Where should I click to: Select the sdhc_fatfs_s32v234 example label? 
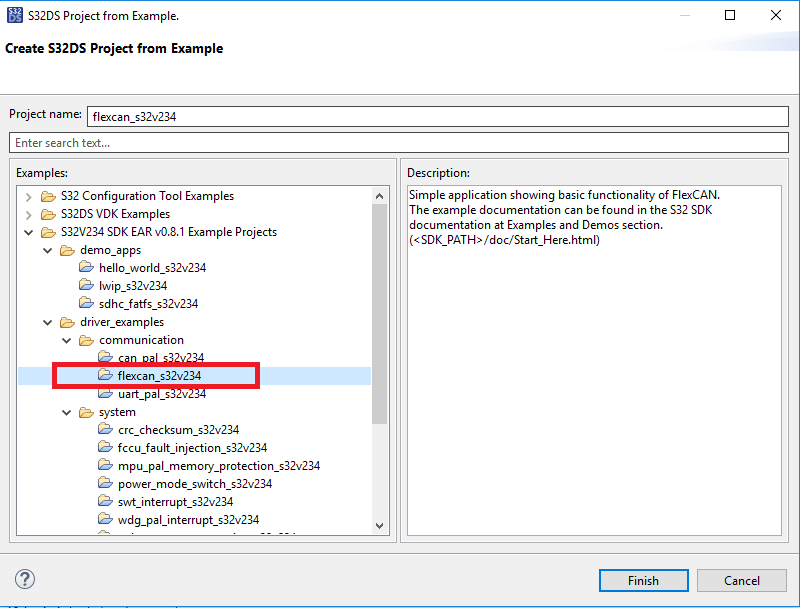coord(148,304)
